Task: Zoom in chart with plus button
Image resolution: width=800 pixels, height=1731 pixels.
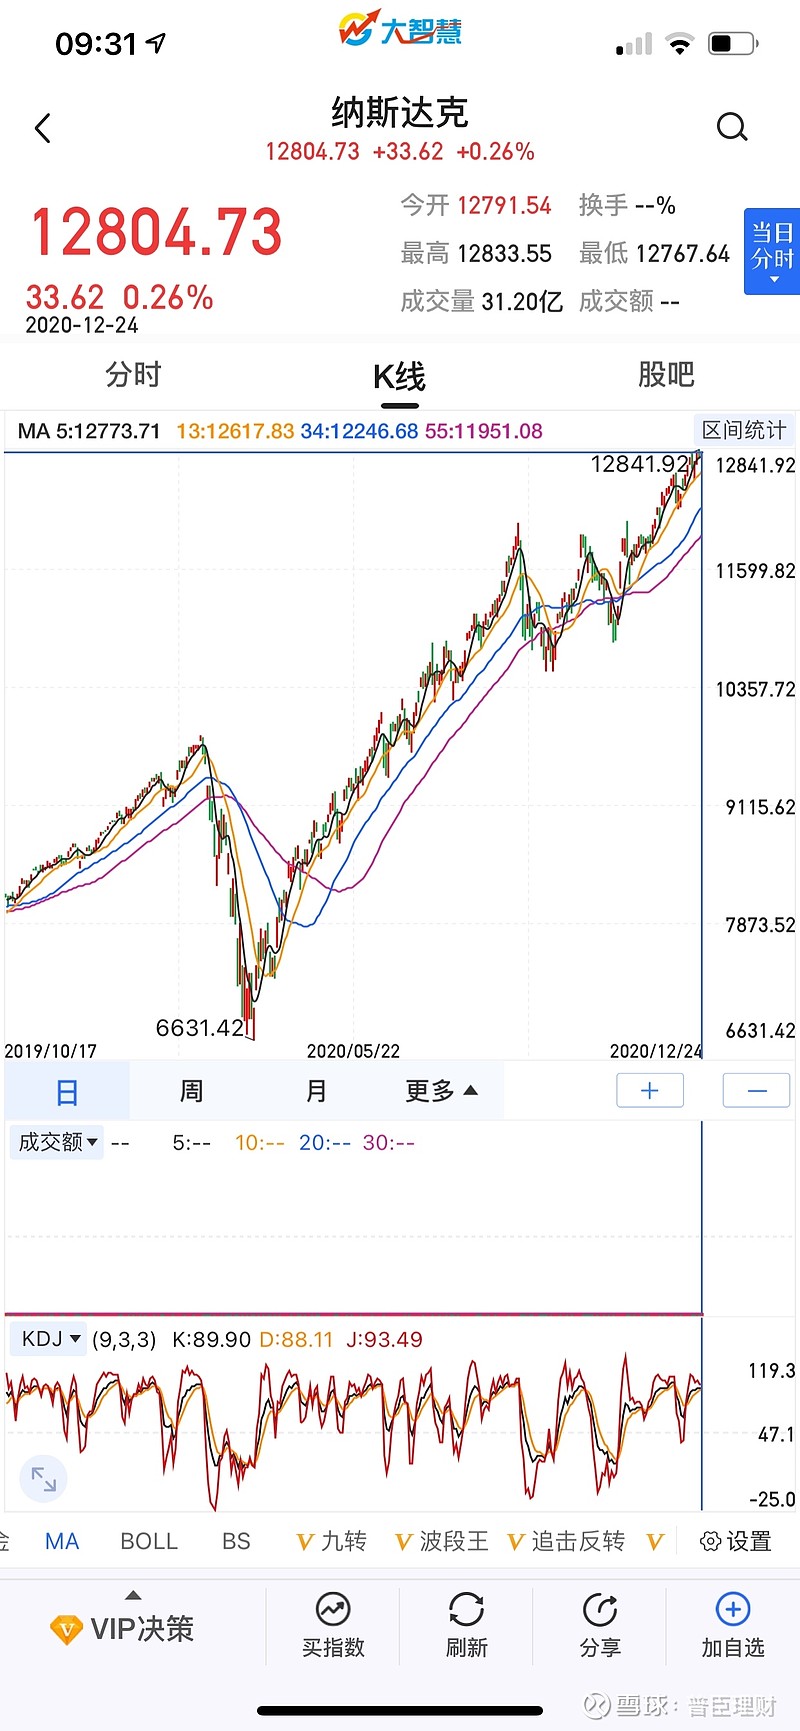Action: pos(650,1090)
